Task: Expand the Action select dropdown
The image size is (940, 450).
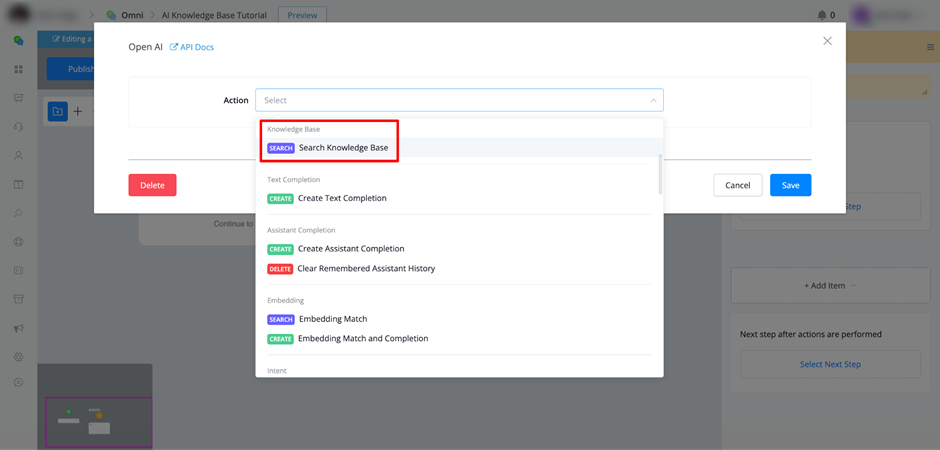Action: [x=459, y=100]
